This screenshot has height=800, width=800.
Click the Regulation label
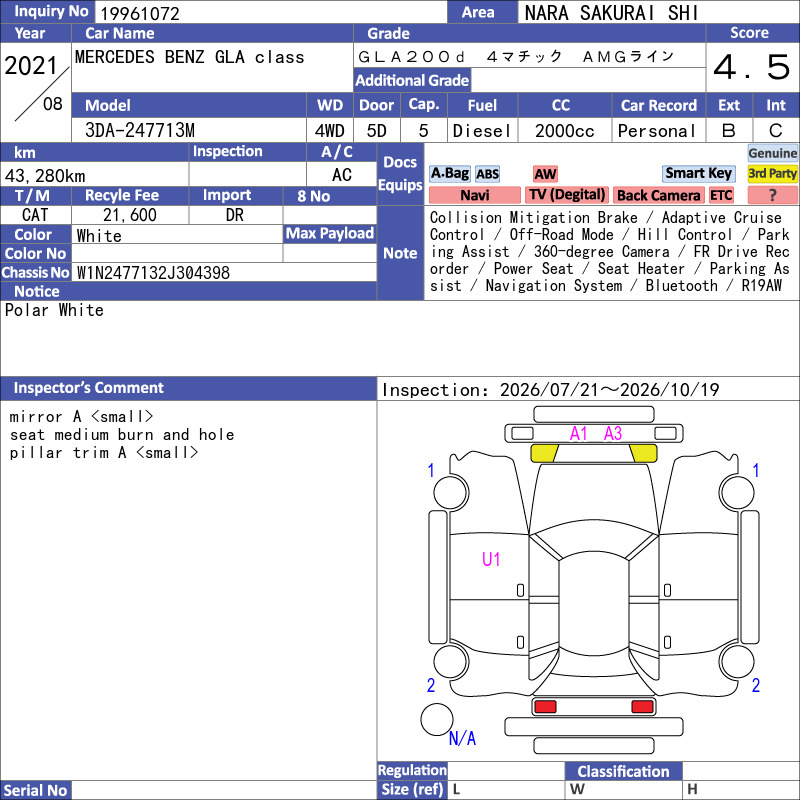pos(412,770)
